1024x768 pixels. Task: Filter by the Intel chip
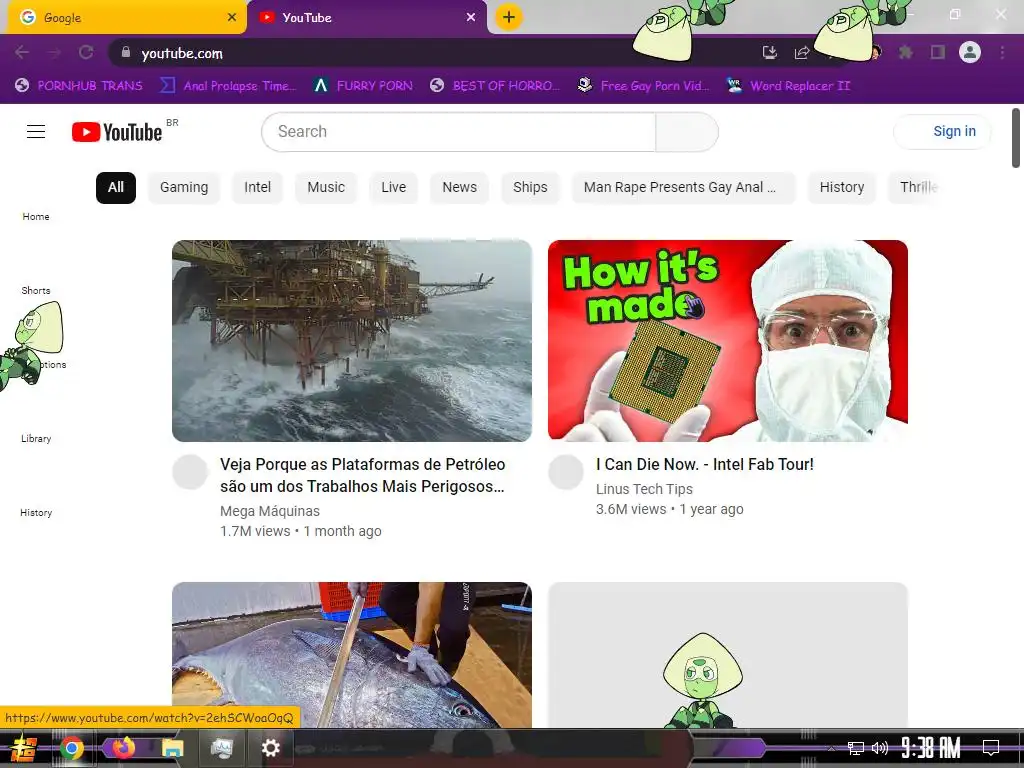[257, 187]
